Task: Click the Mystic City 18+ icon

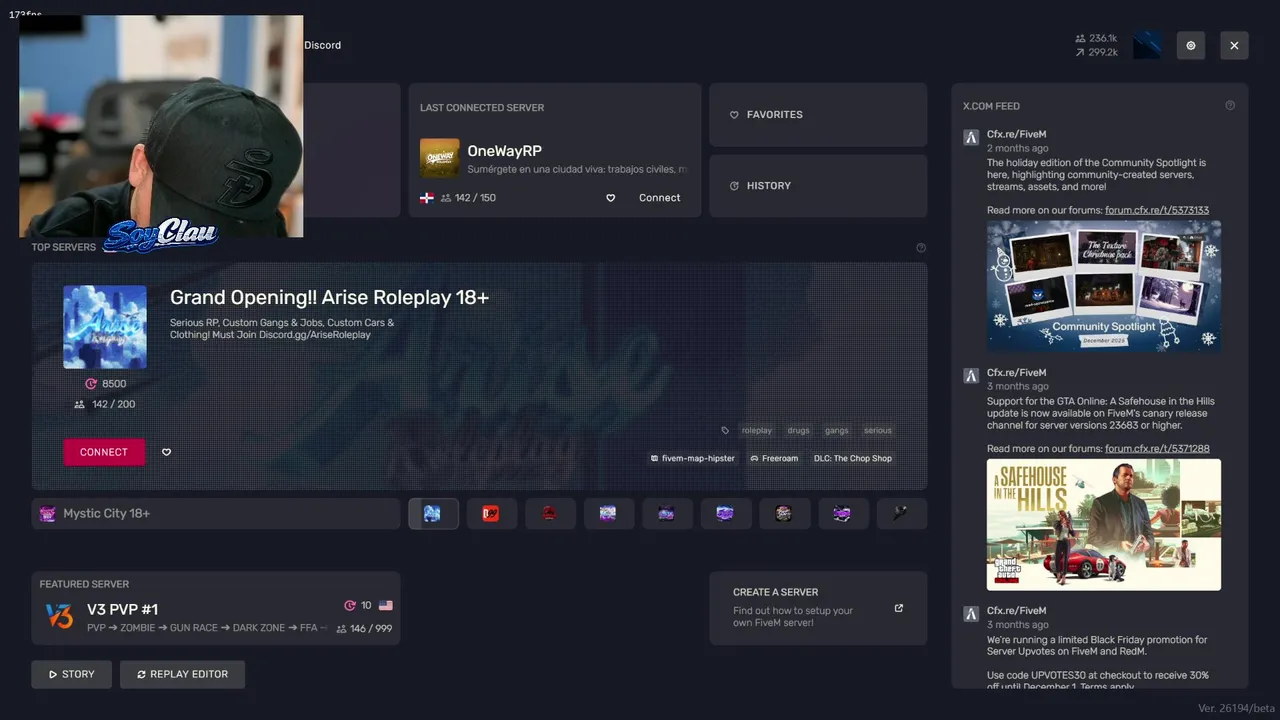Action: [47, 514]
